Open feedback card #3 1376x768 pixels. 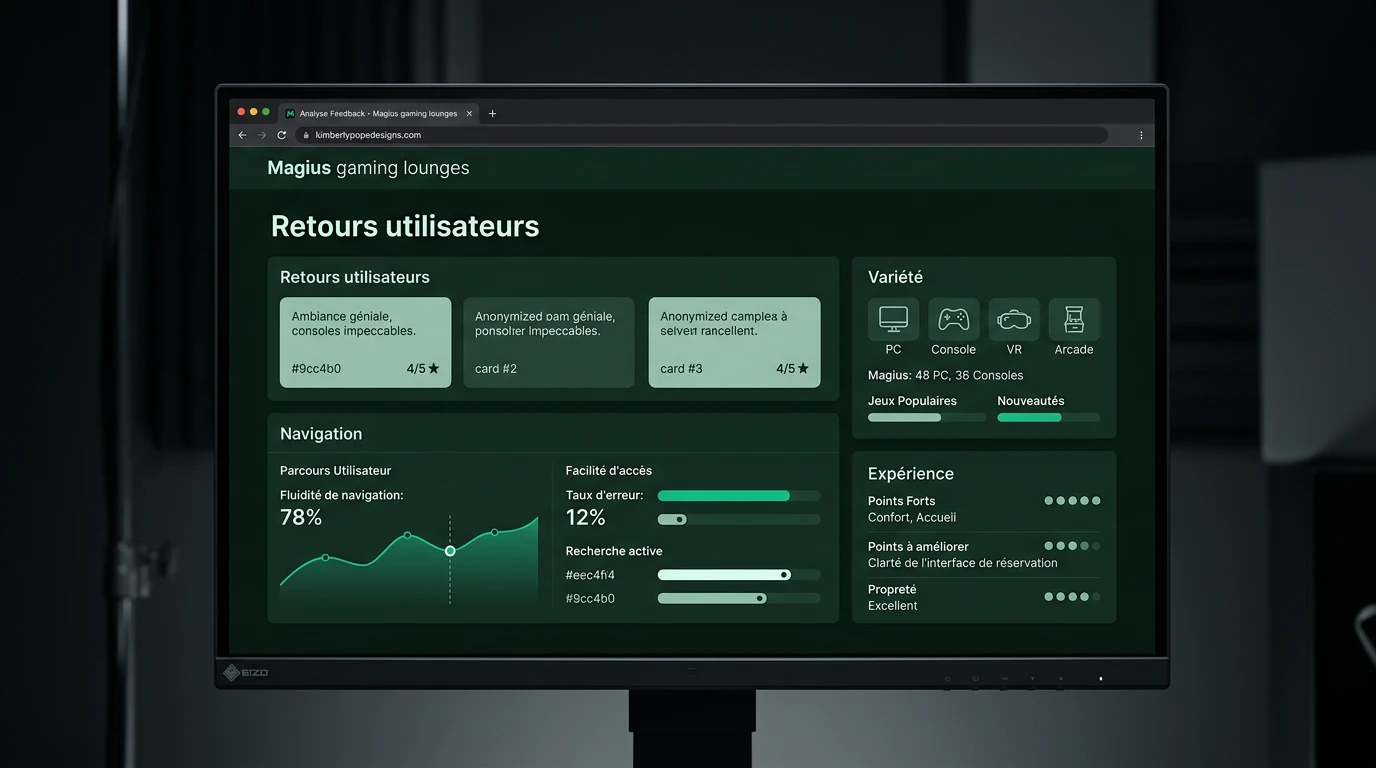(734, 342)
